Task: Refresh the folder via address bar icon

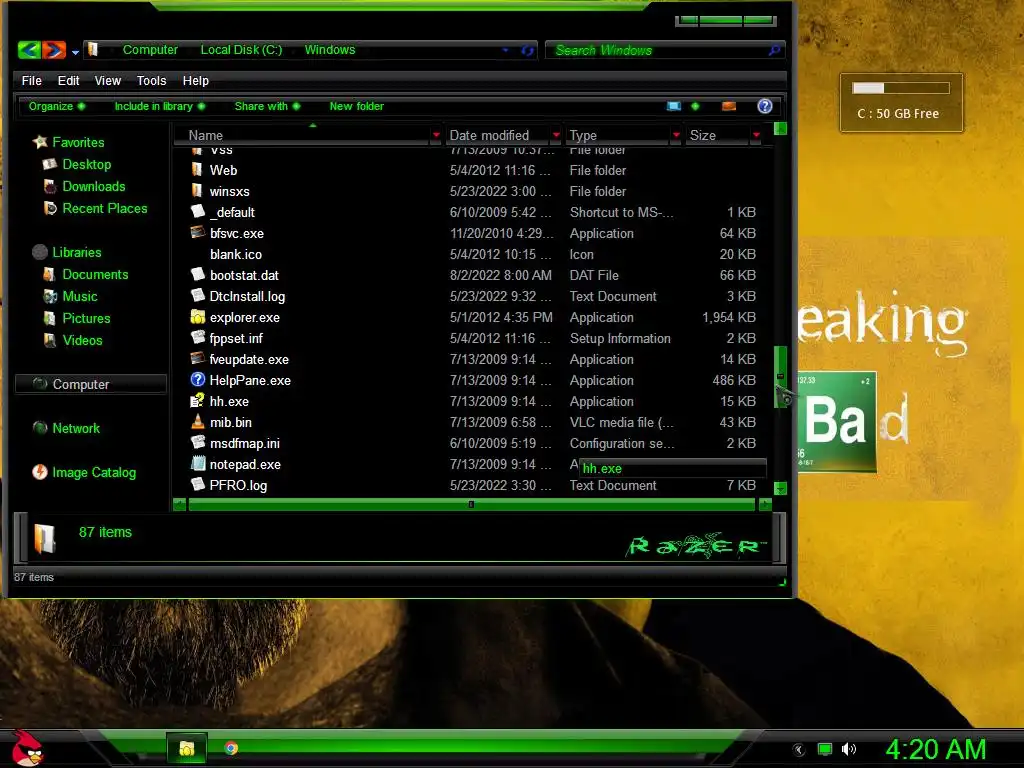Action: pyautogui.click(x=527, y=50)
